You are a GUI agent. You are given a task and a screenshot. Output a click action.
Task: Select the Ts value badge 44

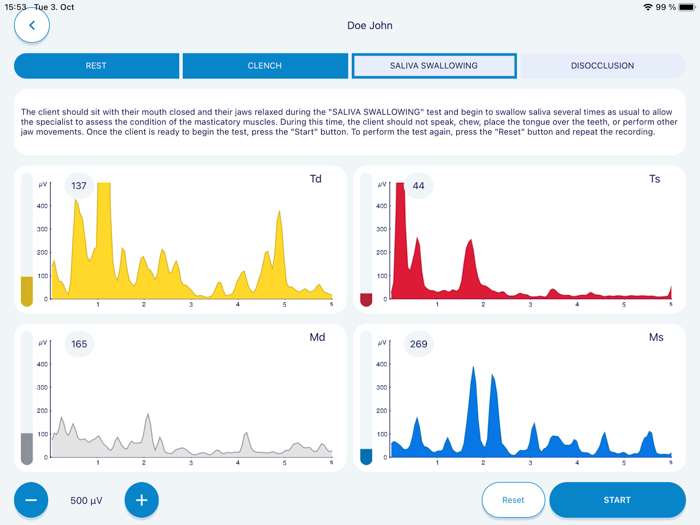click(418, 185)
